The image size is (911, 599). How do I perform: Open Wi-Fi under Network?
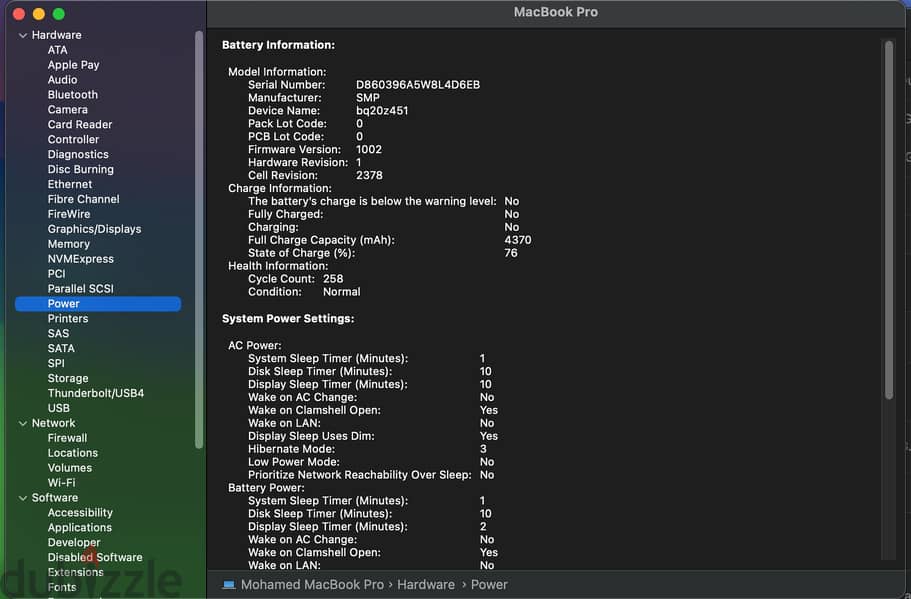click(62, 483)
